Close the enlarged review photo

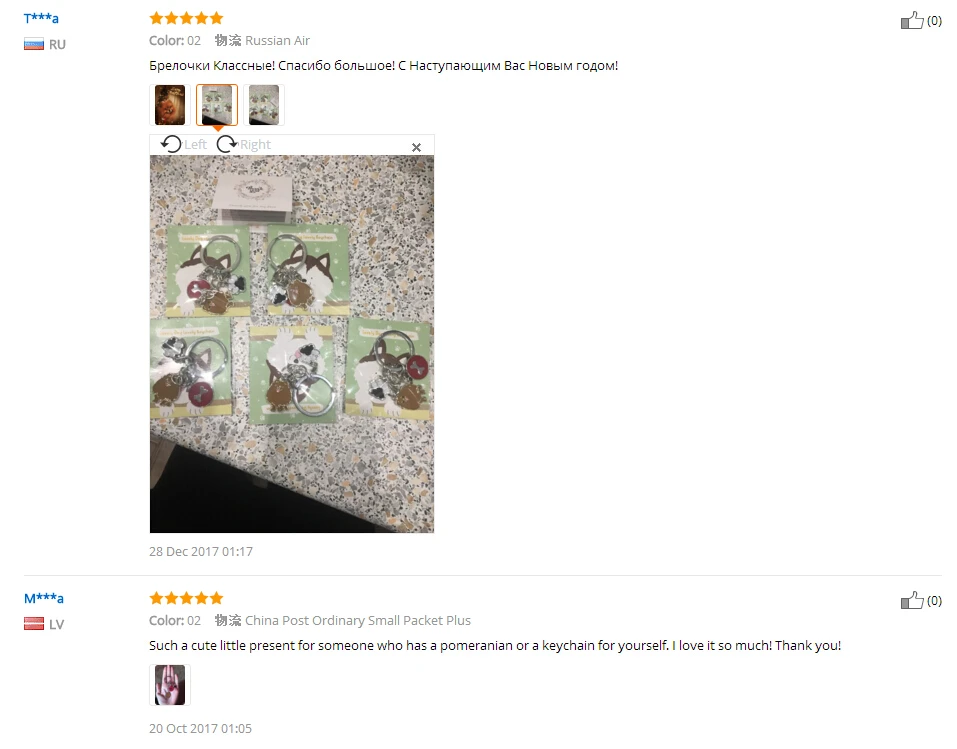416,147
